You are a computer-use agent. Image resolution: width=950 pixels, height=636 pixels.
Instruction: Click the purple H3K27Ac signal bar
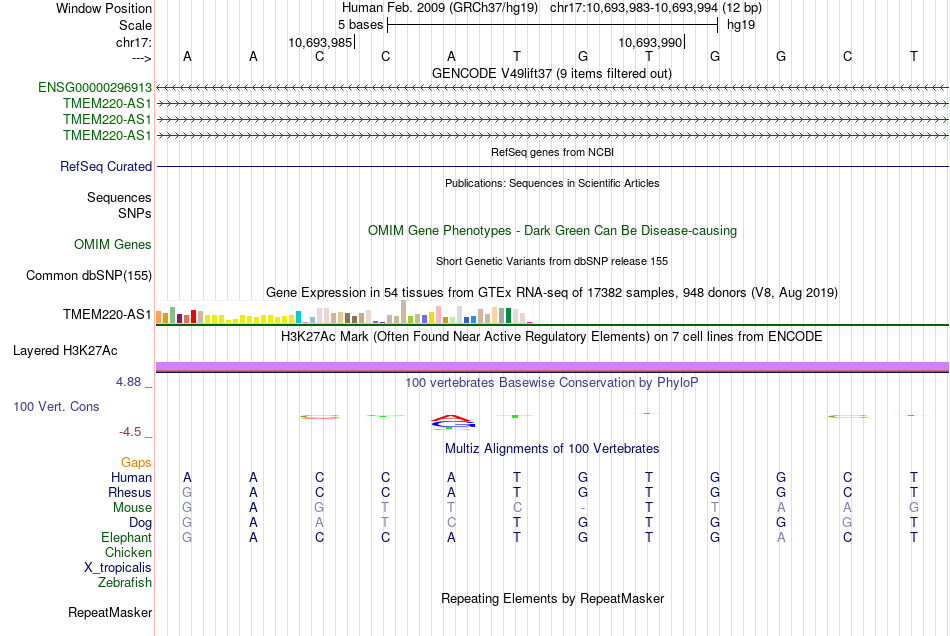click(x=552, y=366)
